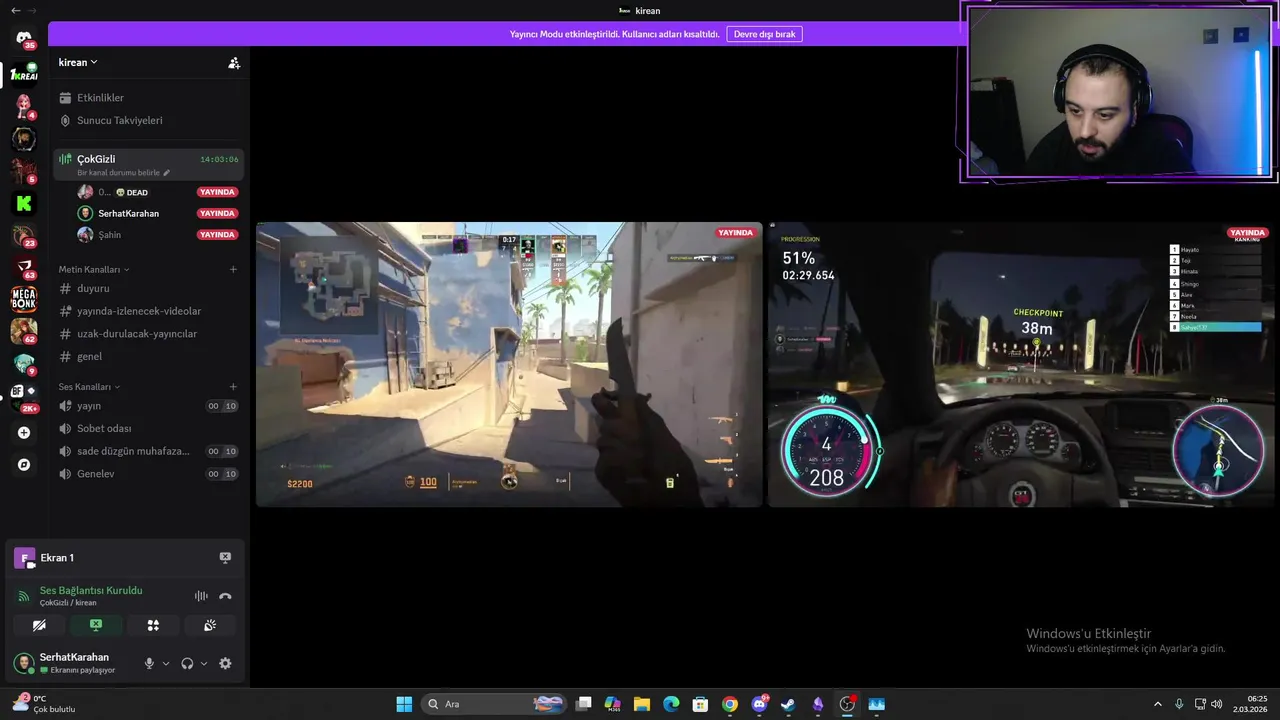The image size is (1280, 720).
Task: Open Steam from the taskbar
Action: point(788,704)
